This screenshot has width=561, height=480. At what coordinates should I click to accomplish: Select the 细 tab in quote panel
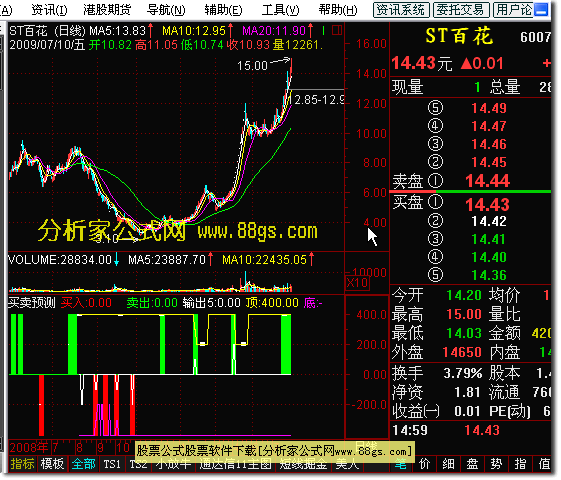point(448,464)
